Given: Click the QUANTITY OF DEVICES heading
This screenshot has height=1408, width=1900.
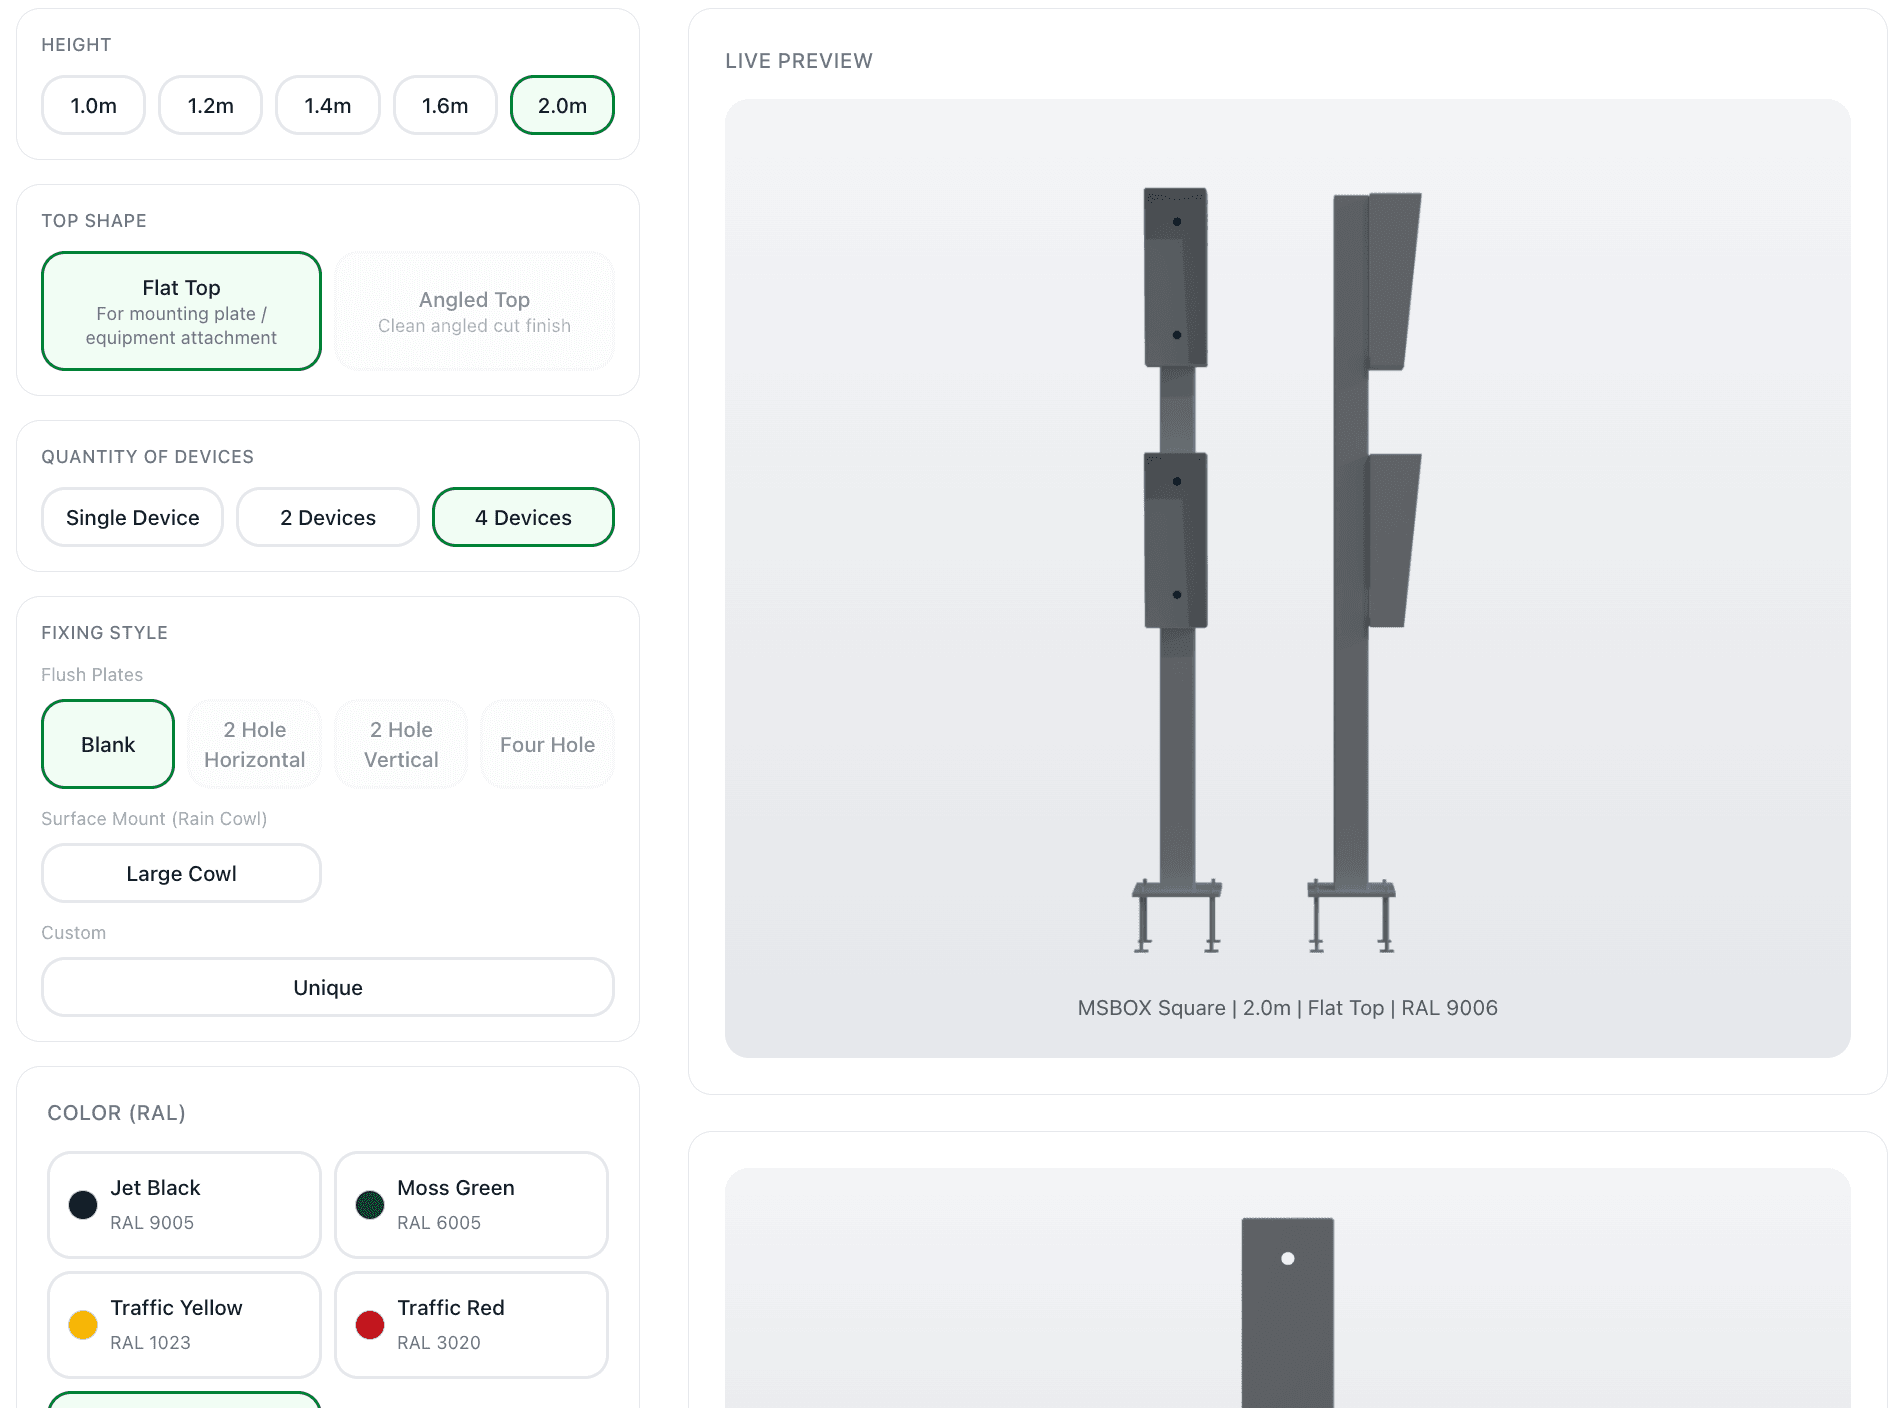Looking at the screenshot, I should pos(147,457).
